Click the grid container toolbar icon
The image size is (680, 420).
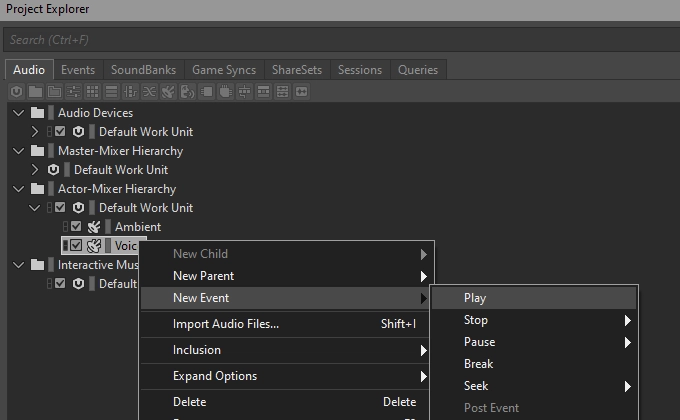pyautogui.click(x=92, y=92)
